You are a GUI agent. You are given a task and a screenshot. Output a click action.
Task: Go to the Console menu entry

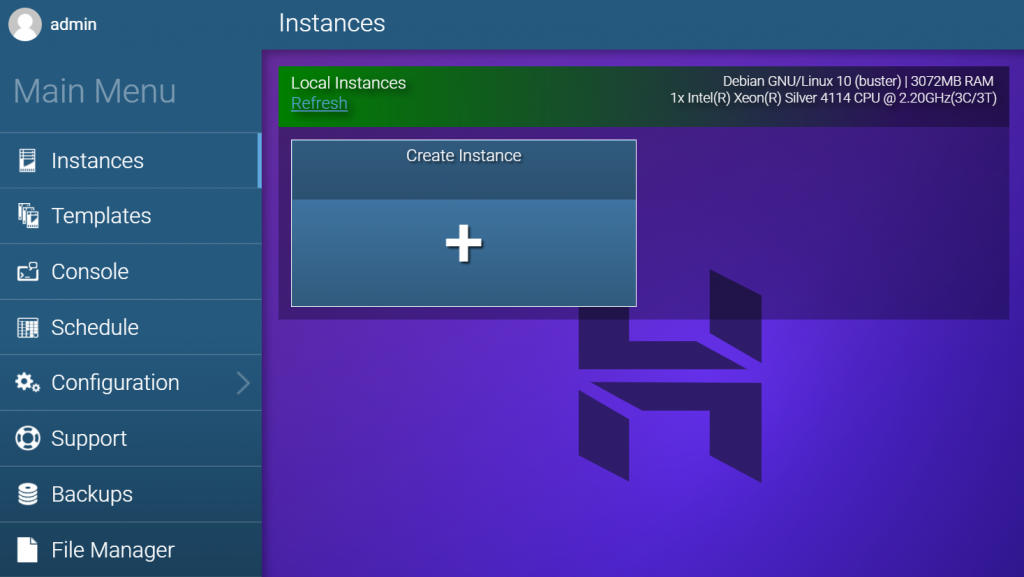(x=131, y=272)
